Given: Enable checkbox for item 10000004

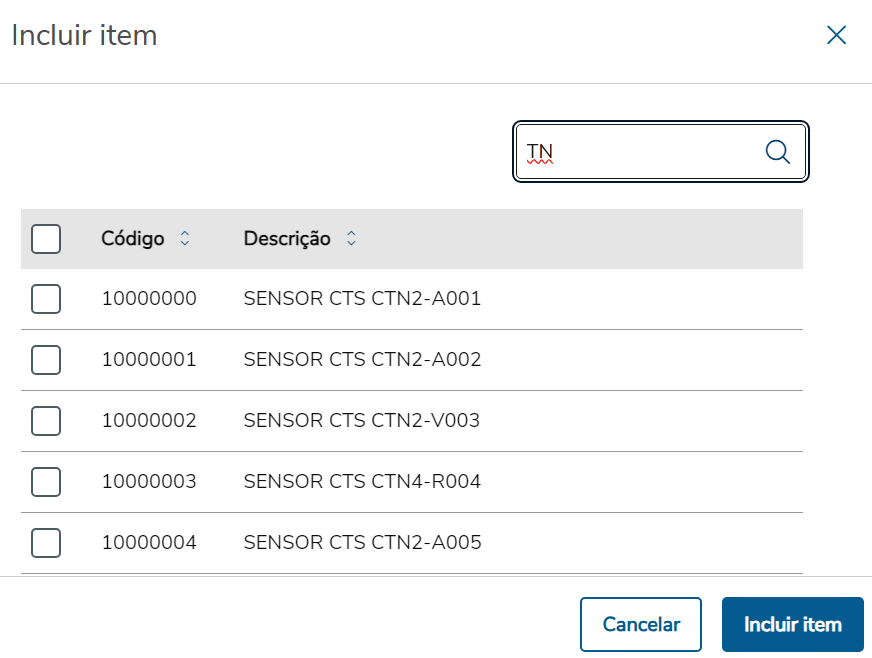Looking at the screenshot, I should pyautogui.click(x=46, y=543).
